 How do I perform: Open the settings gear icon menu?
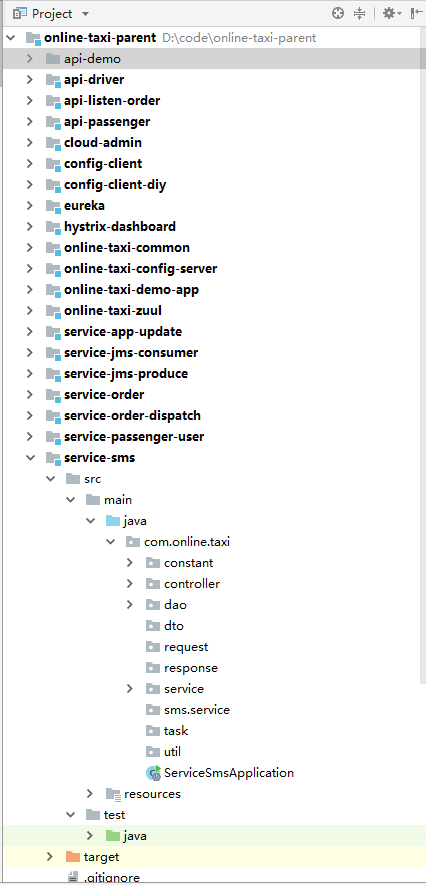click(392, 14)
